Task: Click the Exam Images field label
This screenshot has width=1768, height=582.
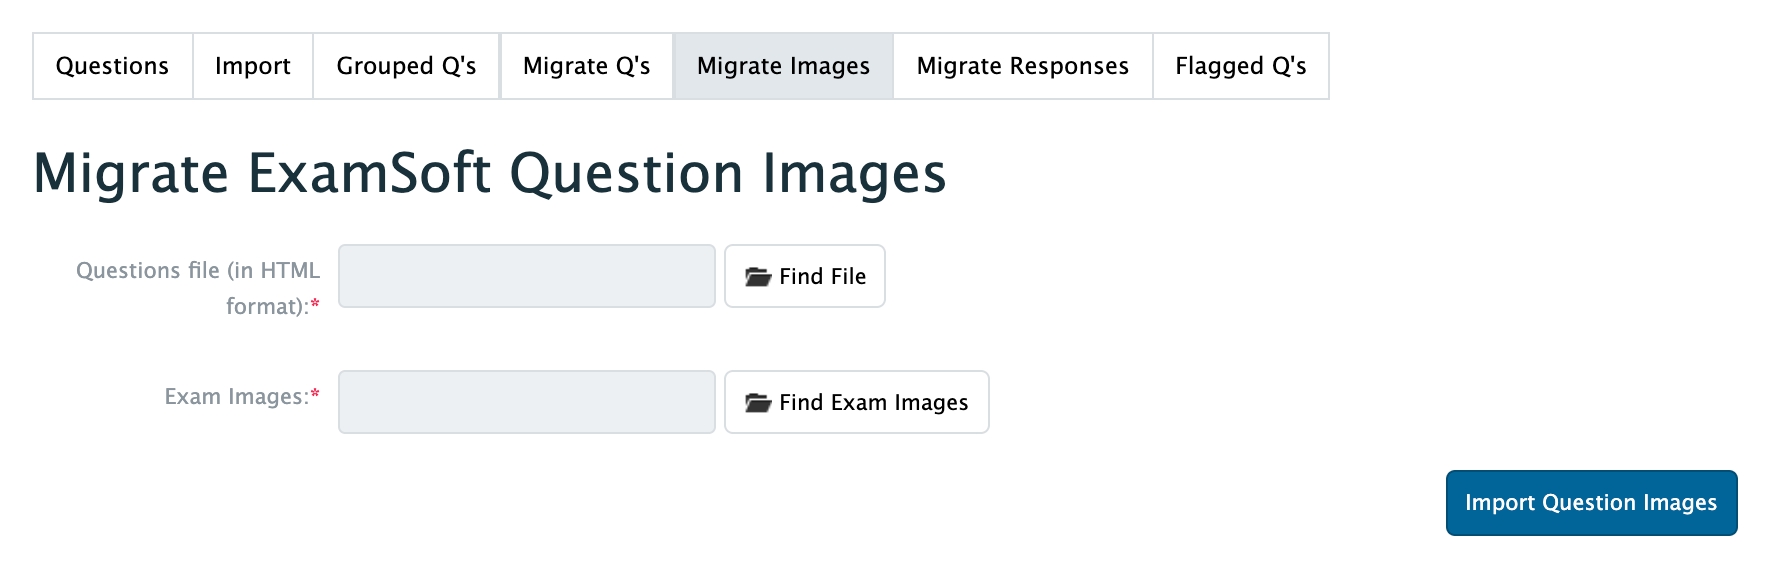Action: (x=235, y=397)
